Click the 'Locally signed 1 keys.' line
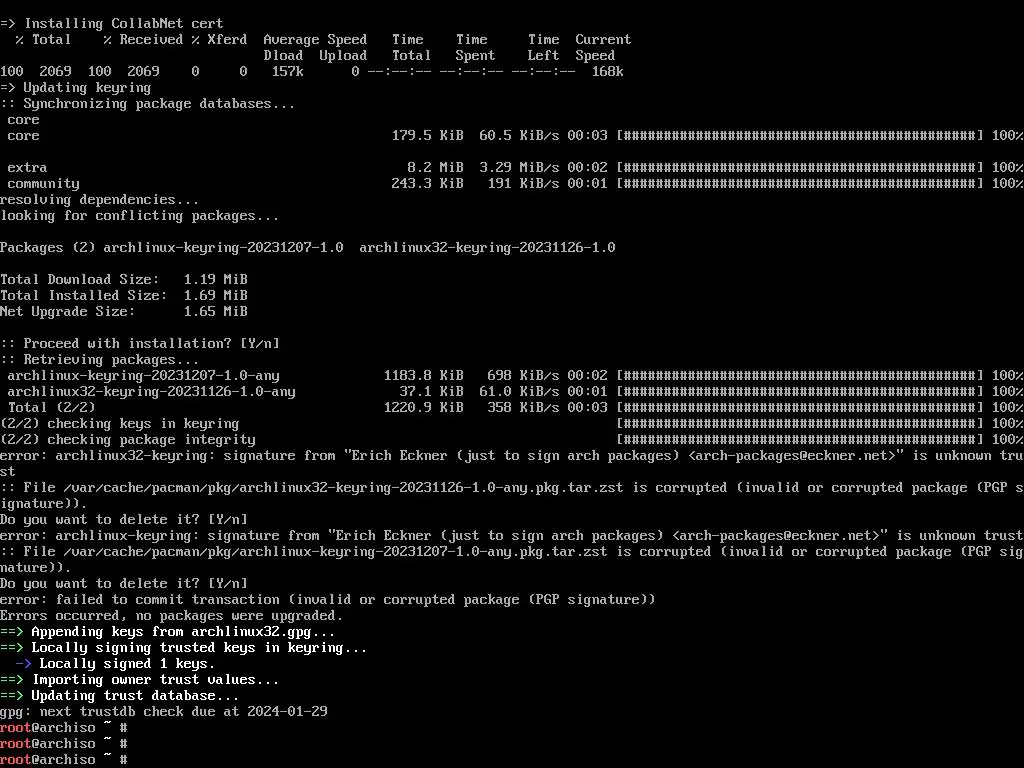The image size is (1024, 768). [x=116, y=664]
